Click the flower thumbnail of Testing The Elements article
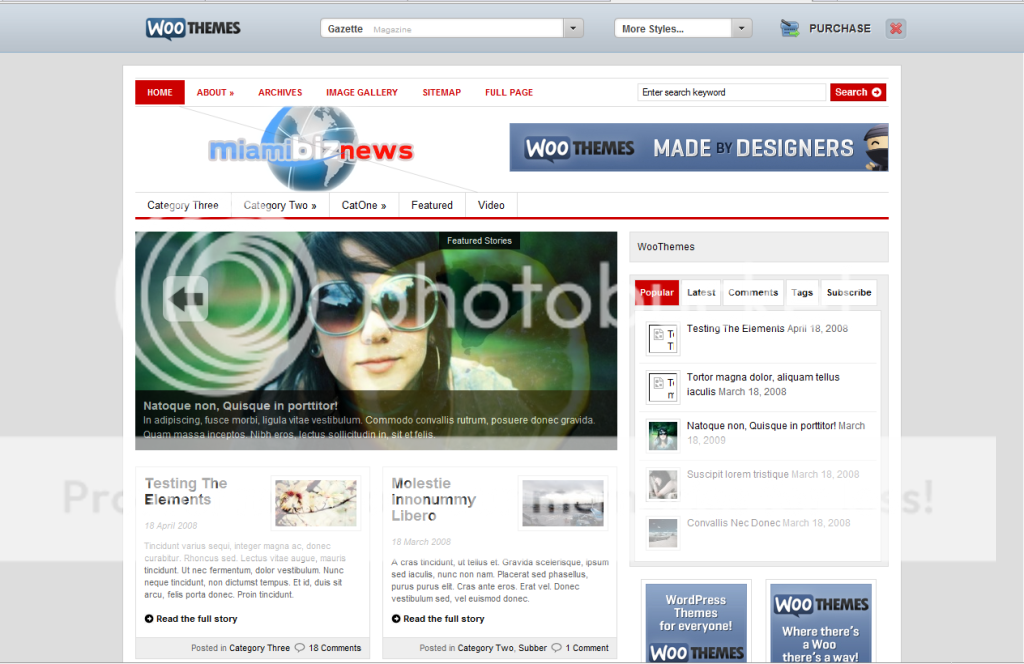1024x664 pixels. coord(316,503)
